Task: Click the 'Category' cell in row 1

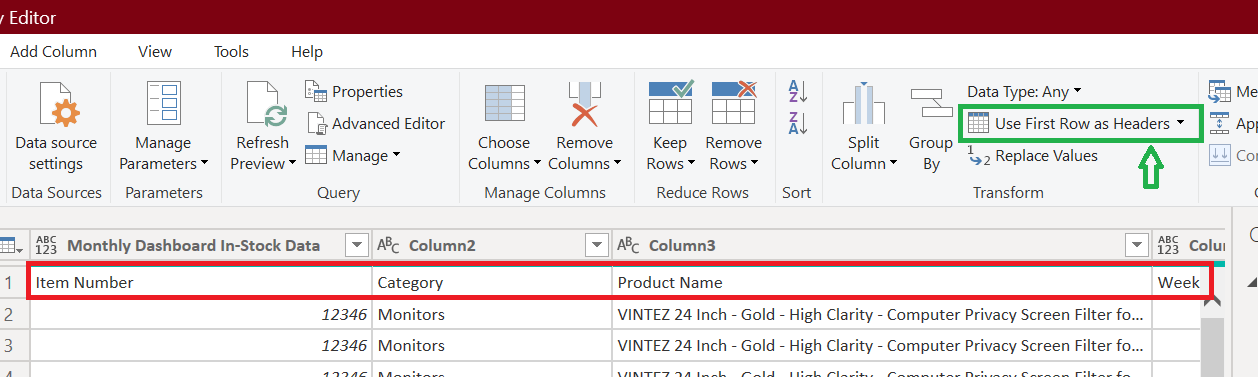Action: click(x=491, y=283)
